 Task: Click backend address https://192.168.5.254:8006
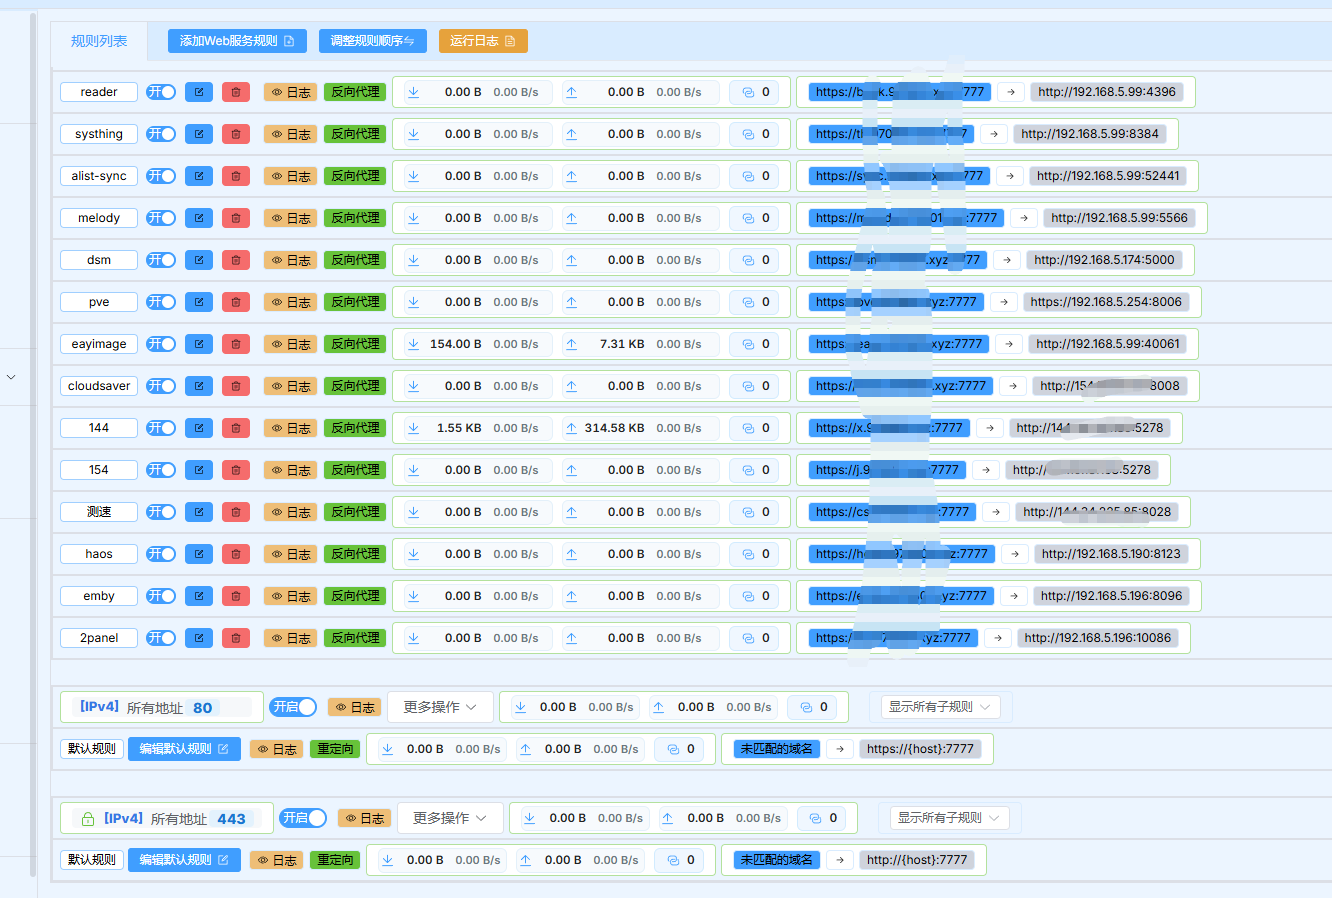tap(1106, 302)
